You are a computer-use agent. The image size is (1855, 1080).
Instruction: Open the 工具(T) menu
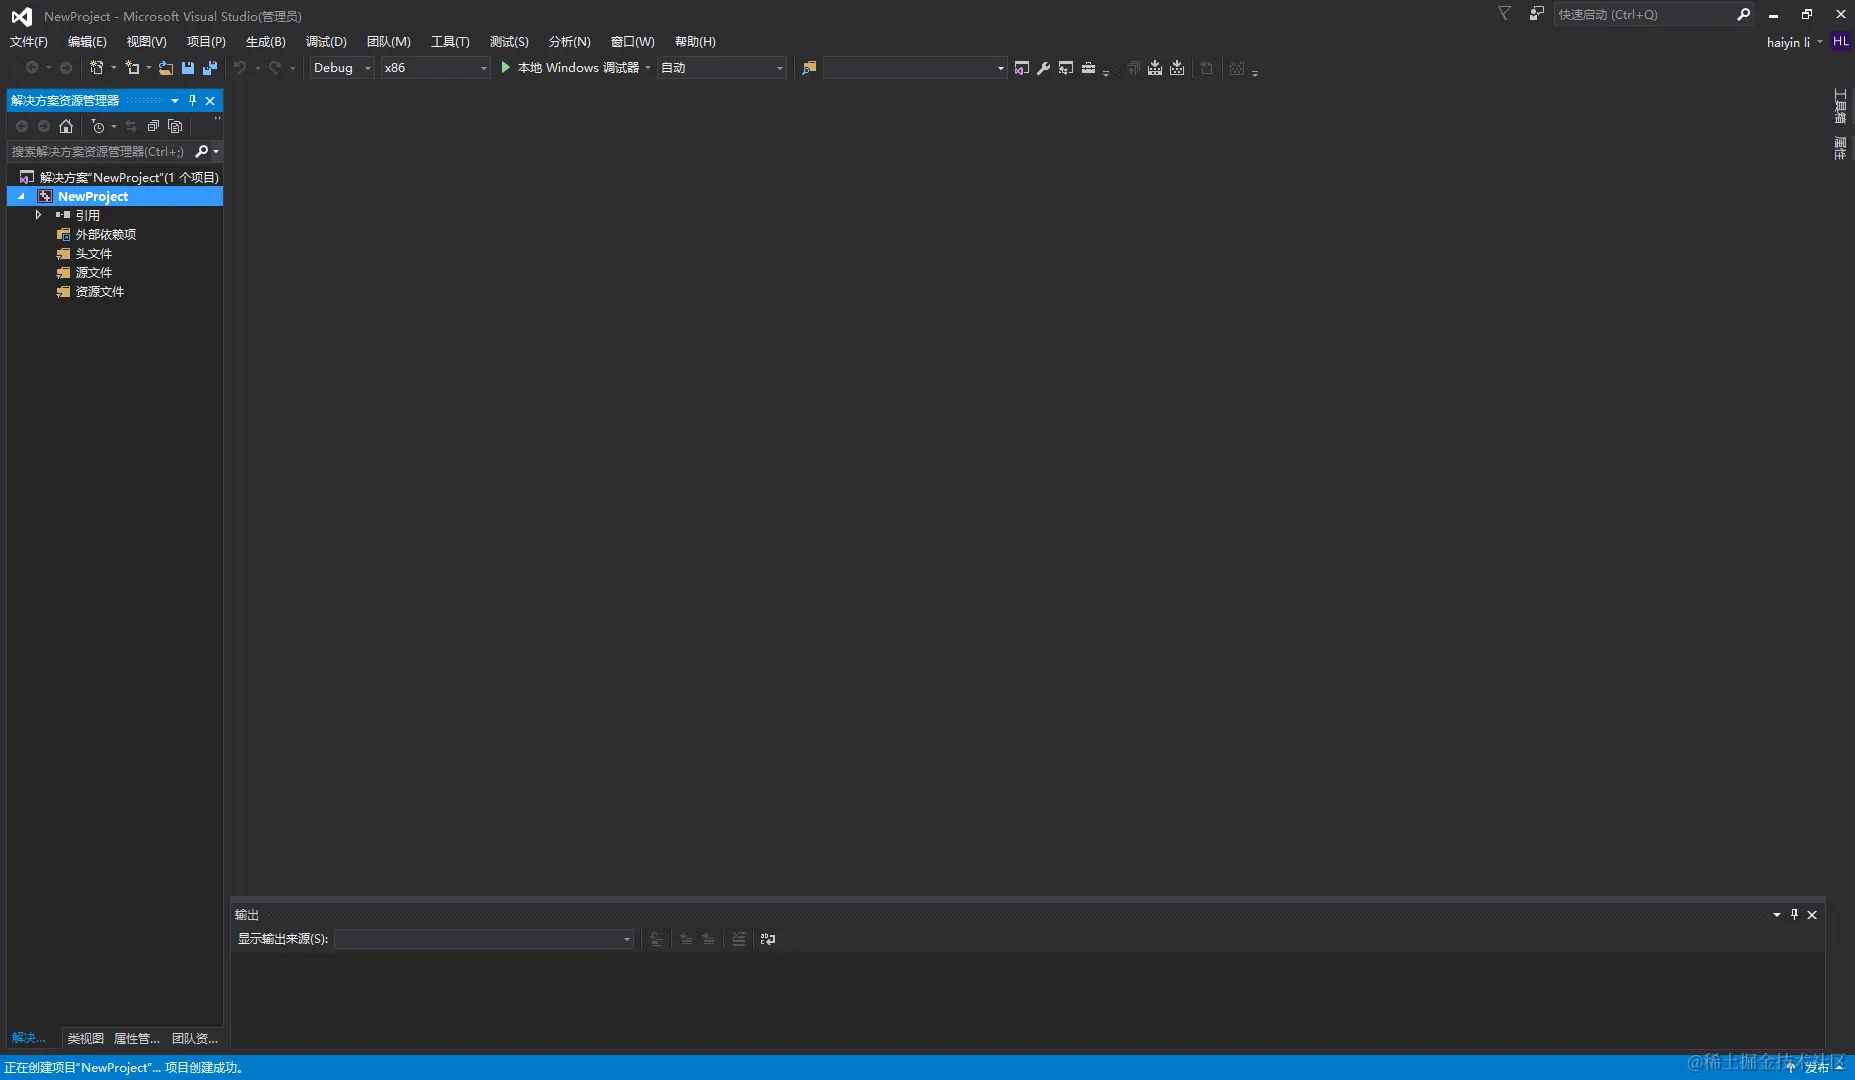pyautogui.click(x=450, y=41)
